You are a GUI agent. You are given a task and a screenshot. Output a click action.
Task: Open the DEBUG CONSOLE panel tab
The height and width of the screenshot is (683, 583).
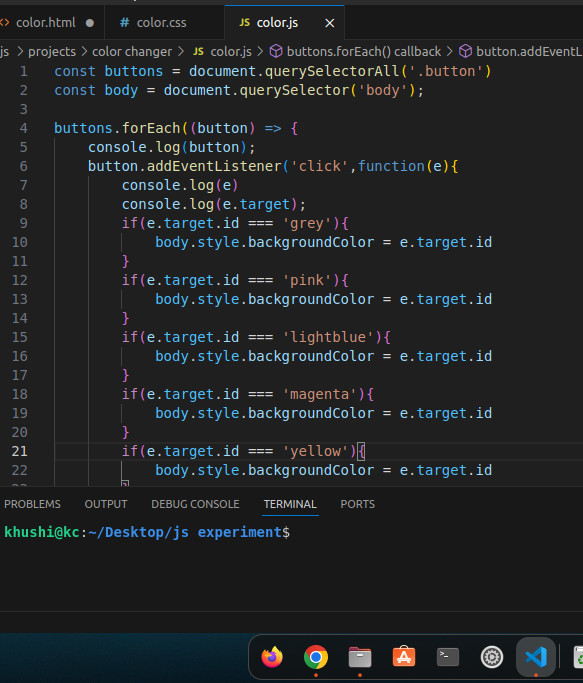[195, 504]
